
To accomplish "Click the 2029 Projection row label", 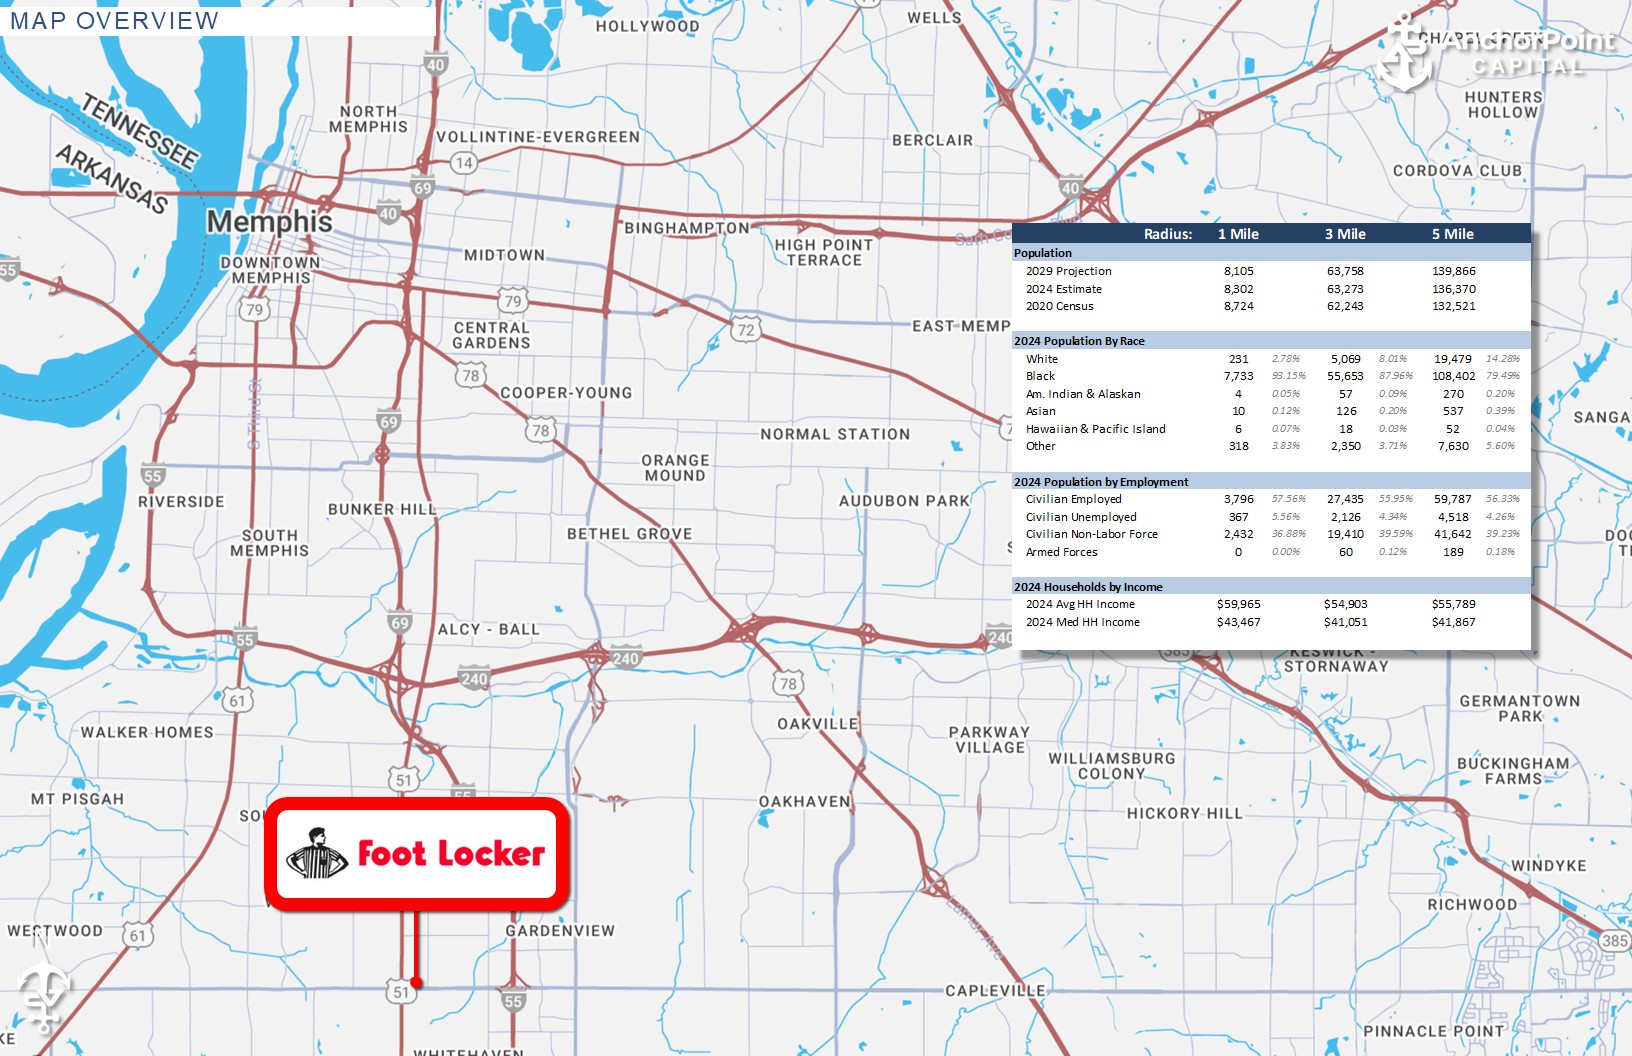I will (x=1069, y=271).
